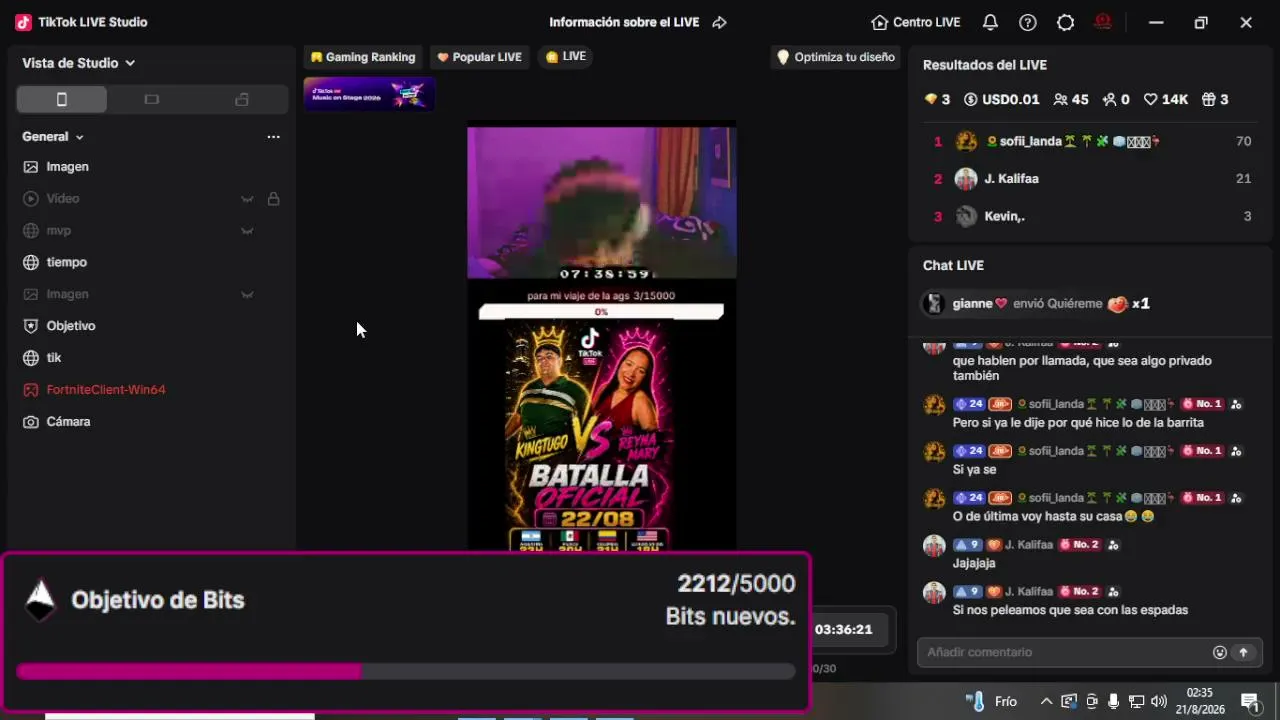Open the Windows weather widget Frío
The width and height of the screenshot is (1280, 720).
(991, 701)
